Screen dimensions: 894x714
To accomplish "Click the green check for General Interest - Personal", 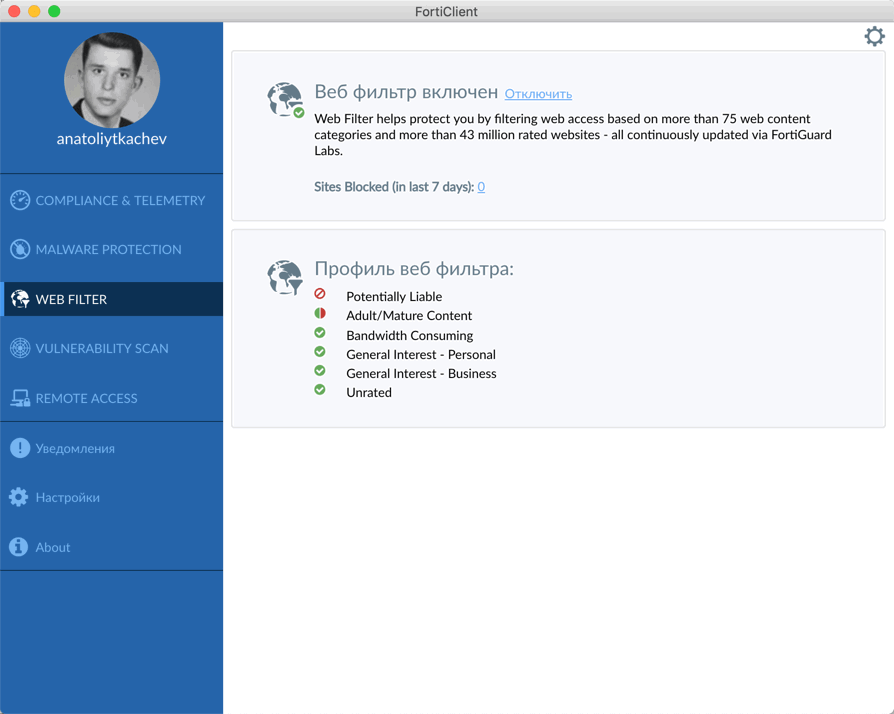I will tap(320, 352).
